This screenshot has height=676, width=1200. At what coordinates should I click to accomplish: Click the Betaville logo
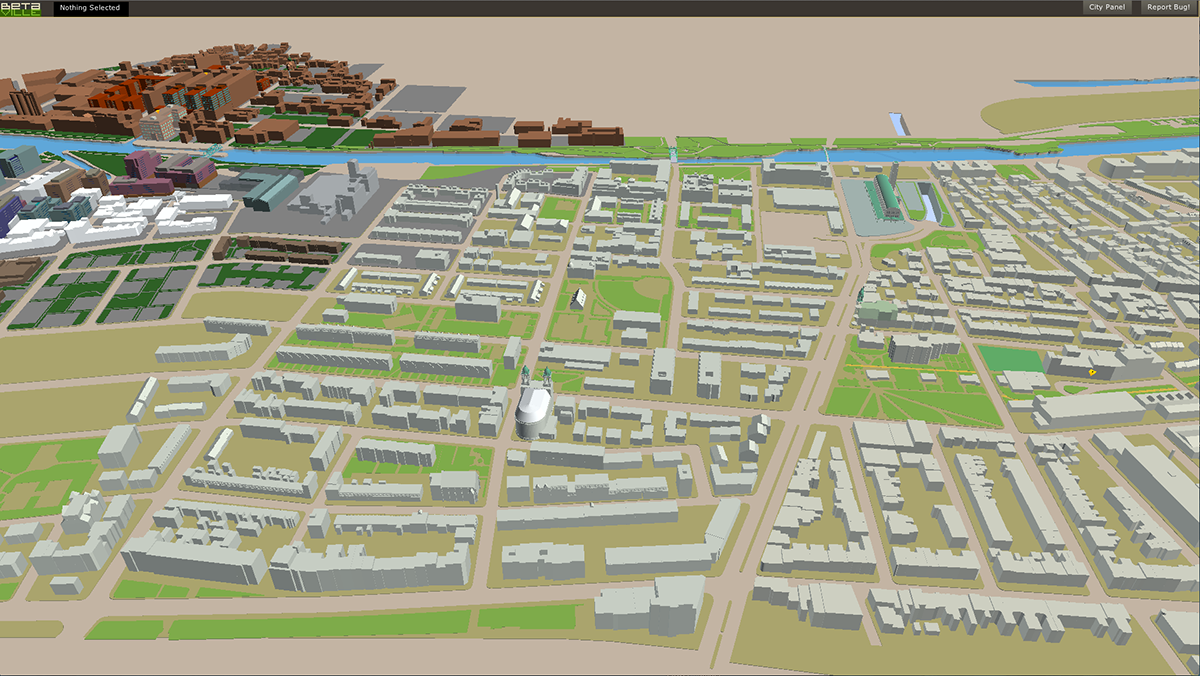click(22, 8)
